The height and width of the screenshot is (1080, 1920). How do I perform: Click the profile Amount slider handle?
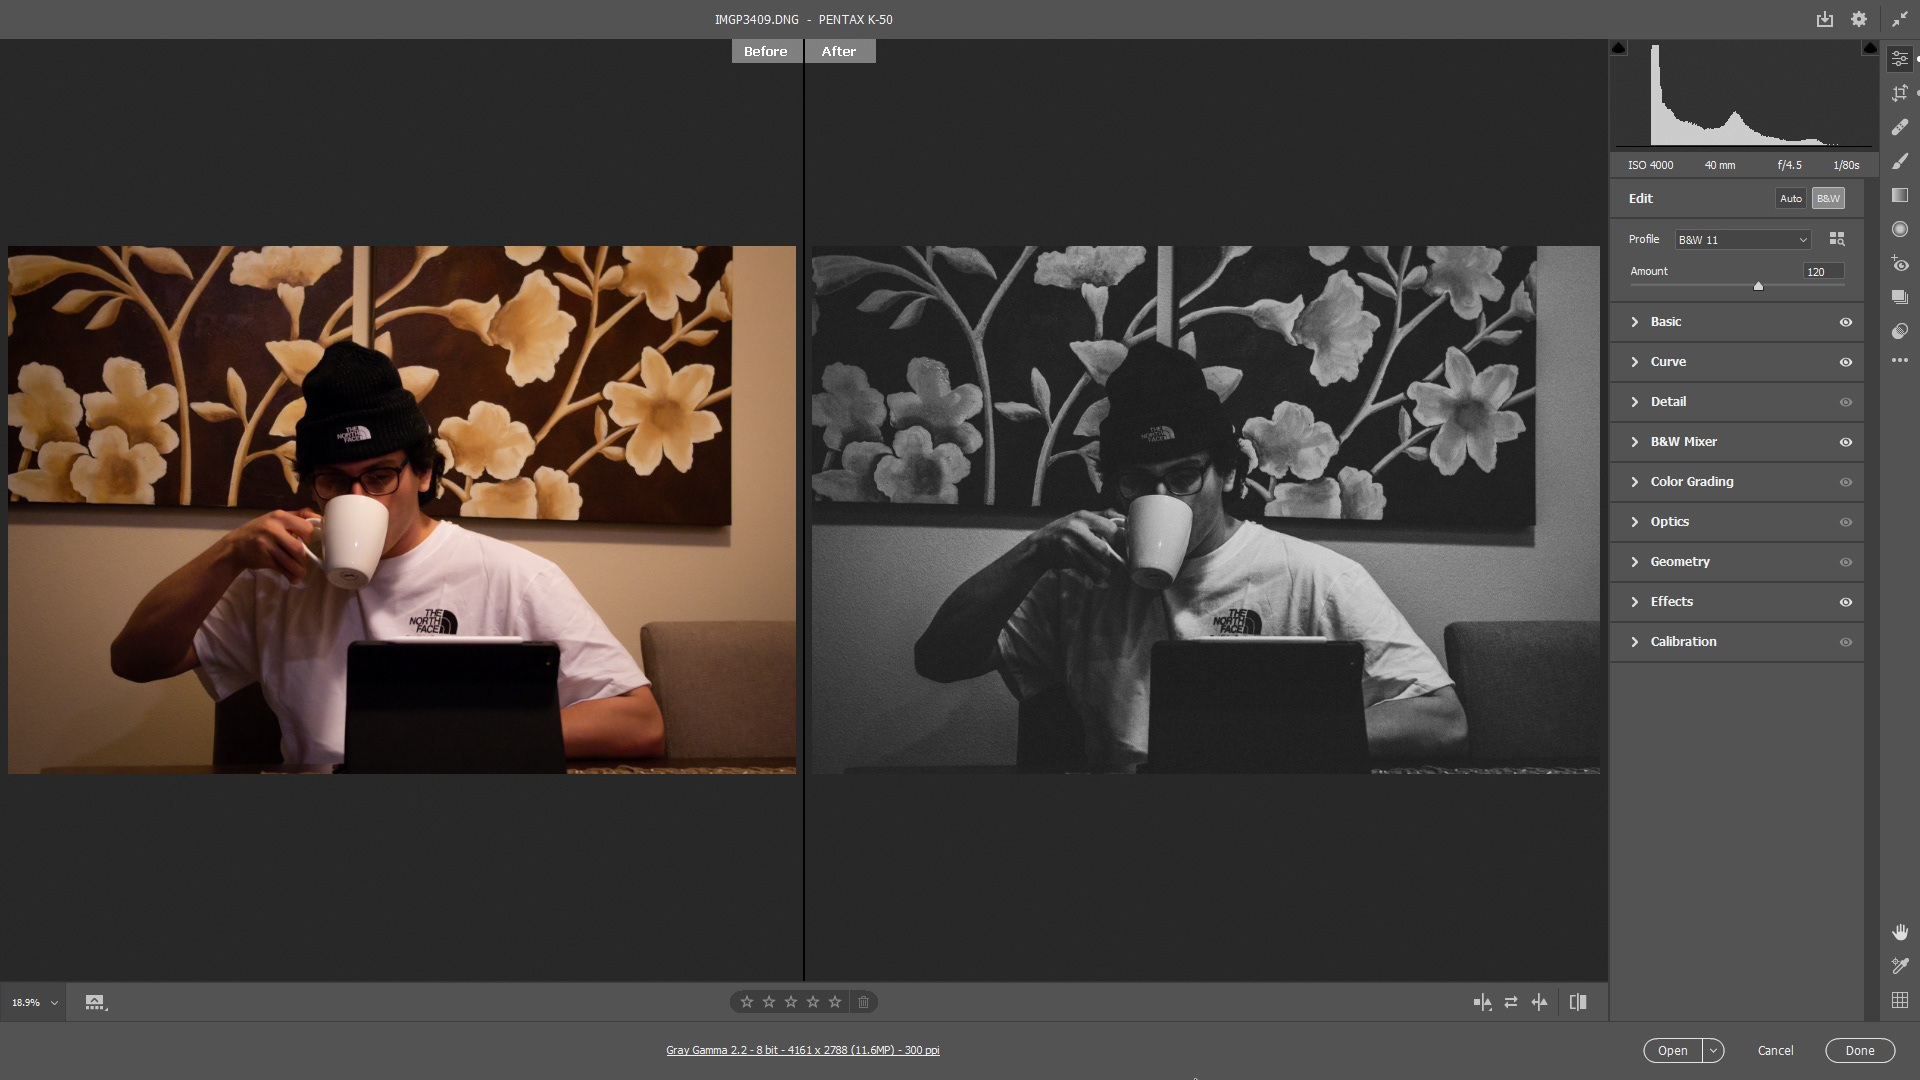1757,286
